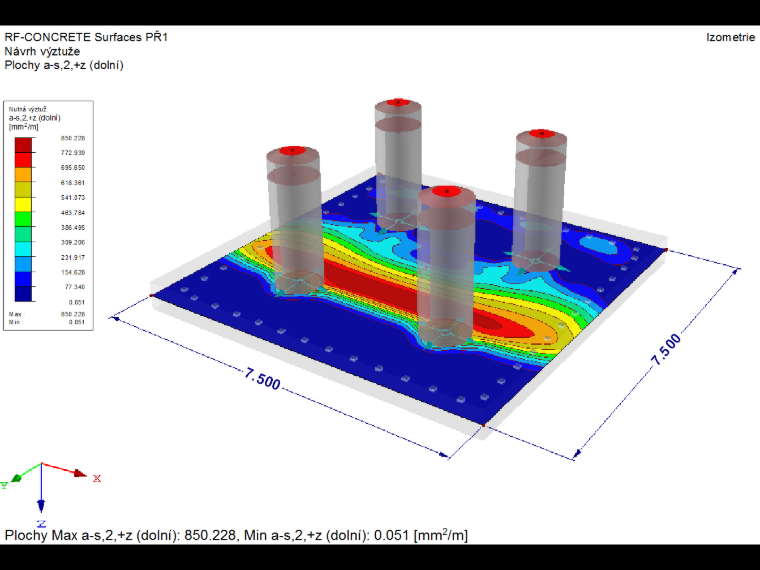Click the green Y axis label
The image size is (760, 570).
click(4, 485)
